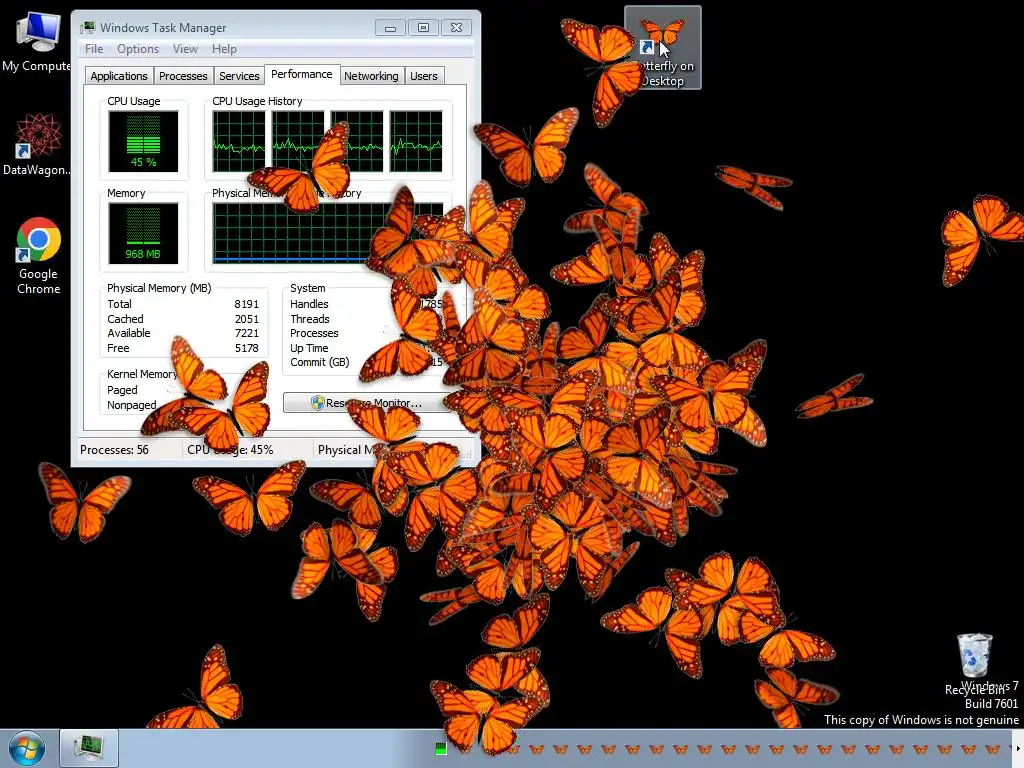The width and height of the screenshot is (1024, 768).
Task: Click the Commit (GB) label
Action: tap(319, 362)
